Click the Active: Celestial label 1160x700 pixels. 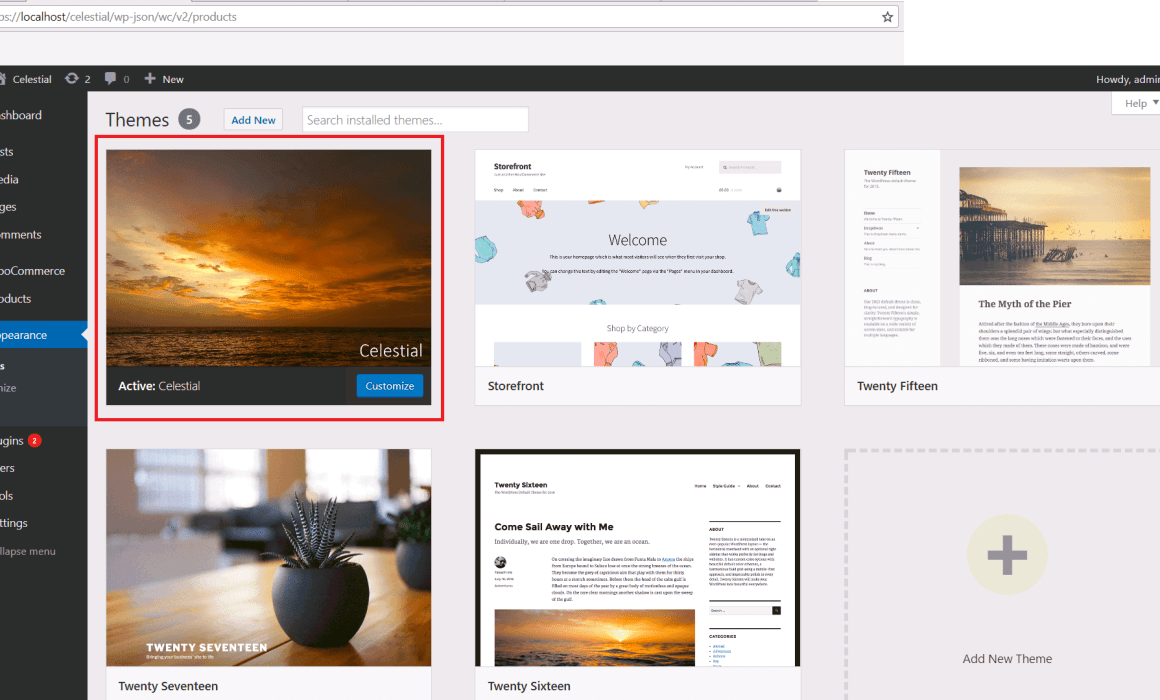coord(159,386)
